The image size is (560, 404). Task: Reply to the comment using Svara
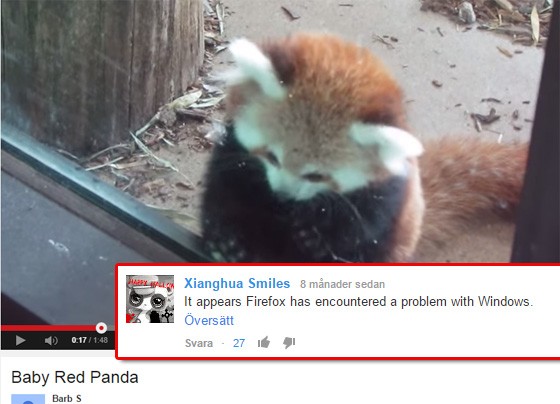click(199, 343)
